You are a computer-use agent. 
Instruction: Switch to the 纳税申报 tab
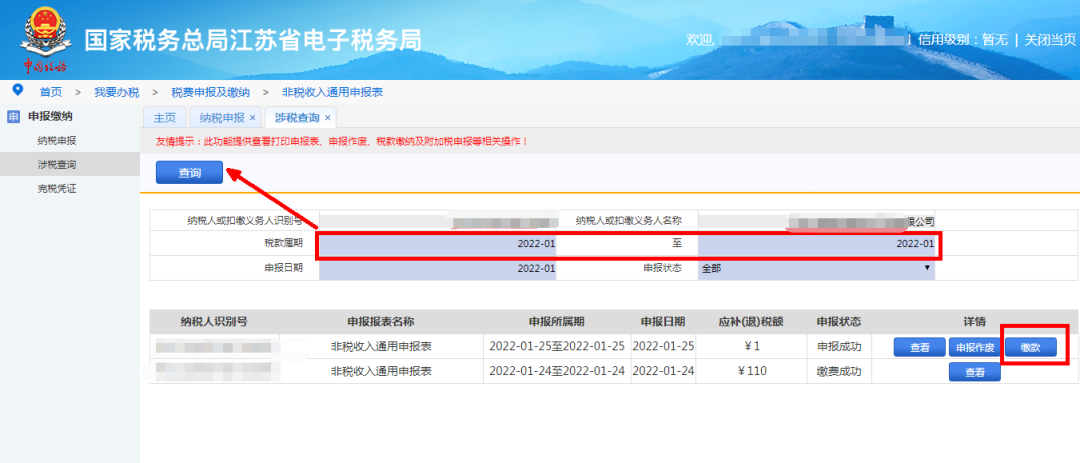tap(221, 117)
